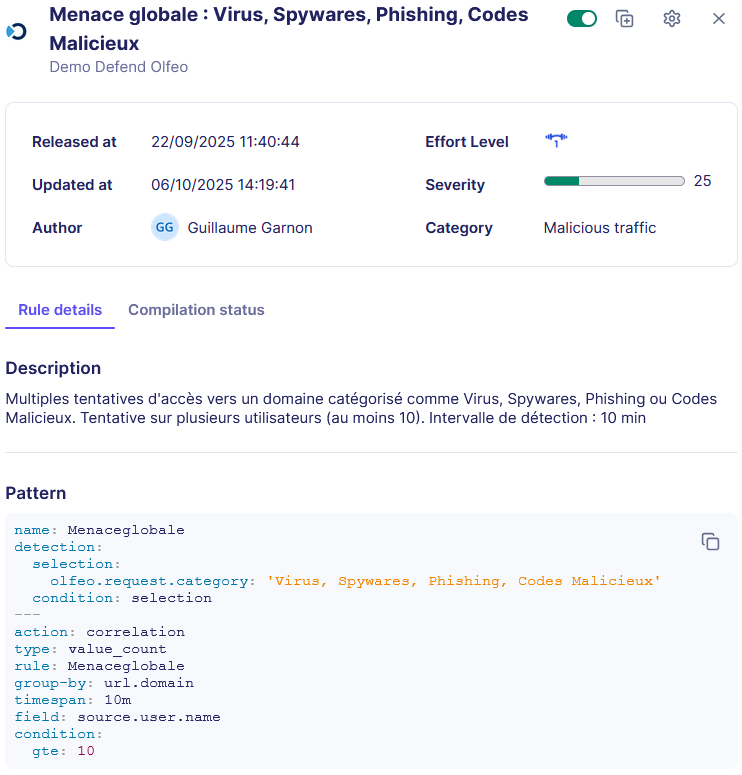Click the description paragraph text

(360, 408)
